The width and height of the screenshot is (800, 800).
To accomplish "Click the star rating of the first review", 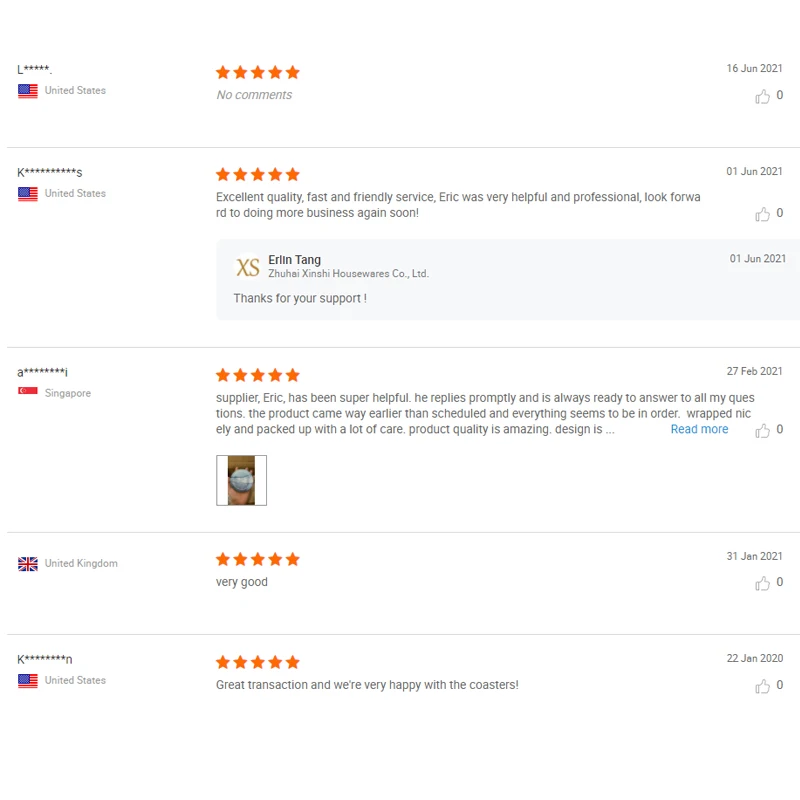I will coord(258,72).
